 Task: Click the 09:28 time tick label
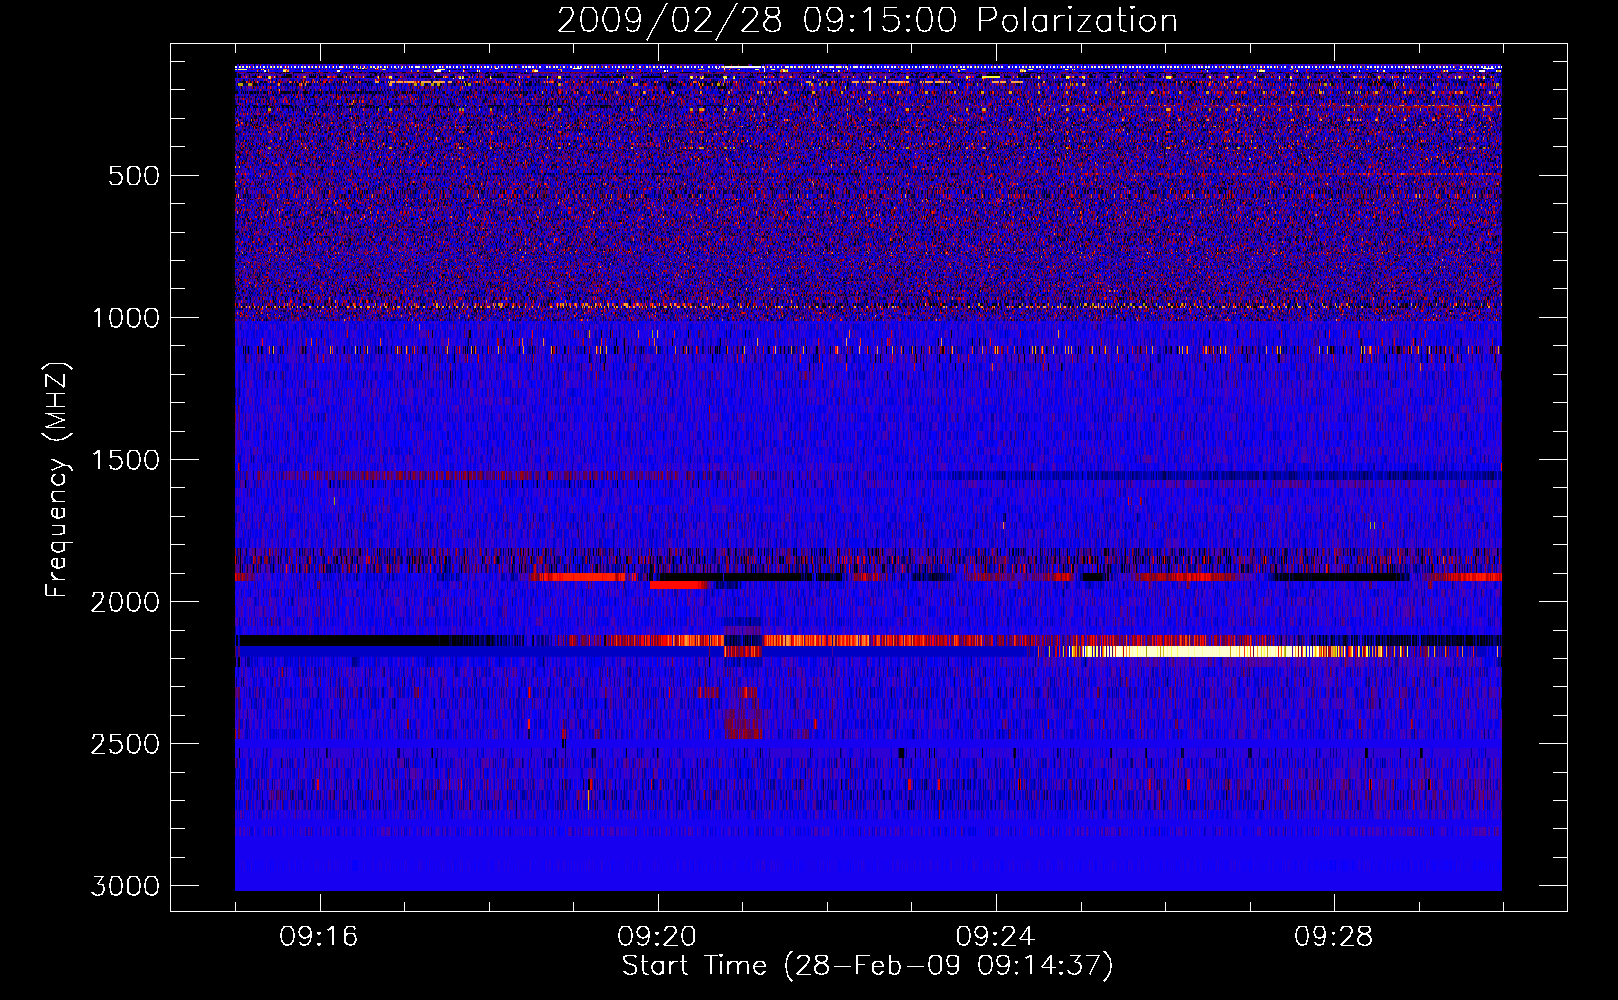pos(1333,937)
